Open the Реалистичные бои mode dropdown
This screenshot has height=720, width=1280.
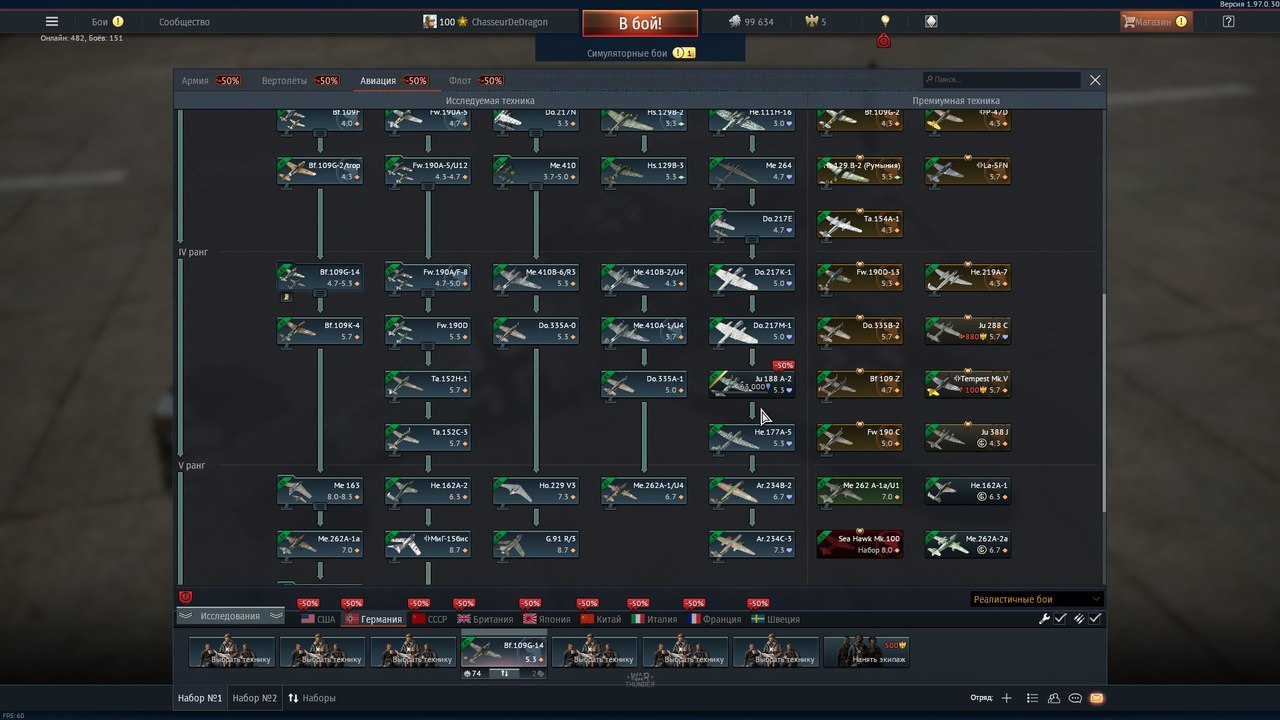click(x=1037, y=599)
